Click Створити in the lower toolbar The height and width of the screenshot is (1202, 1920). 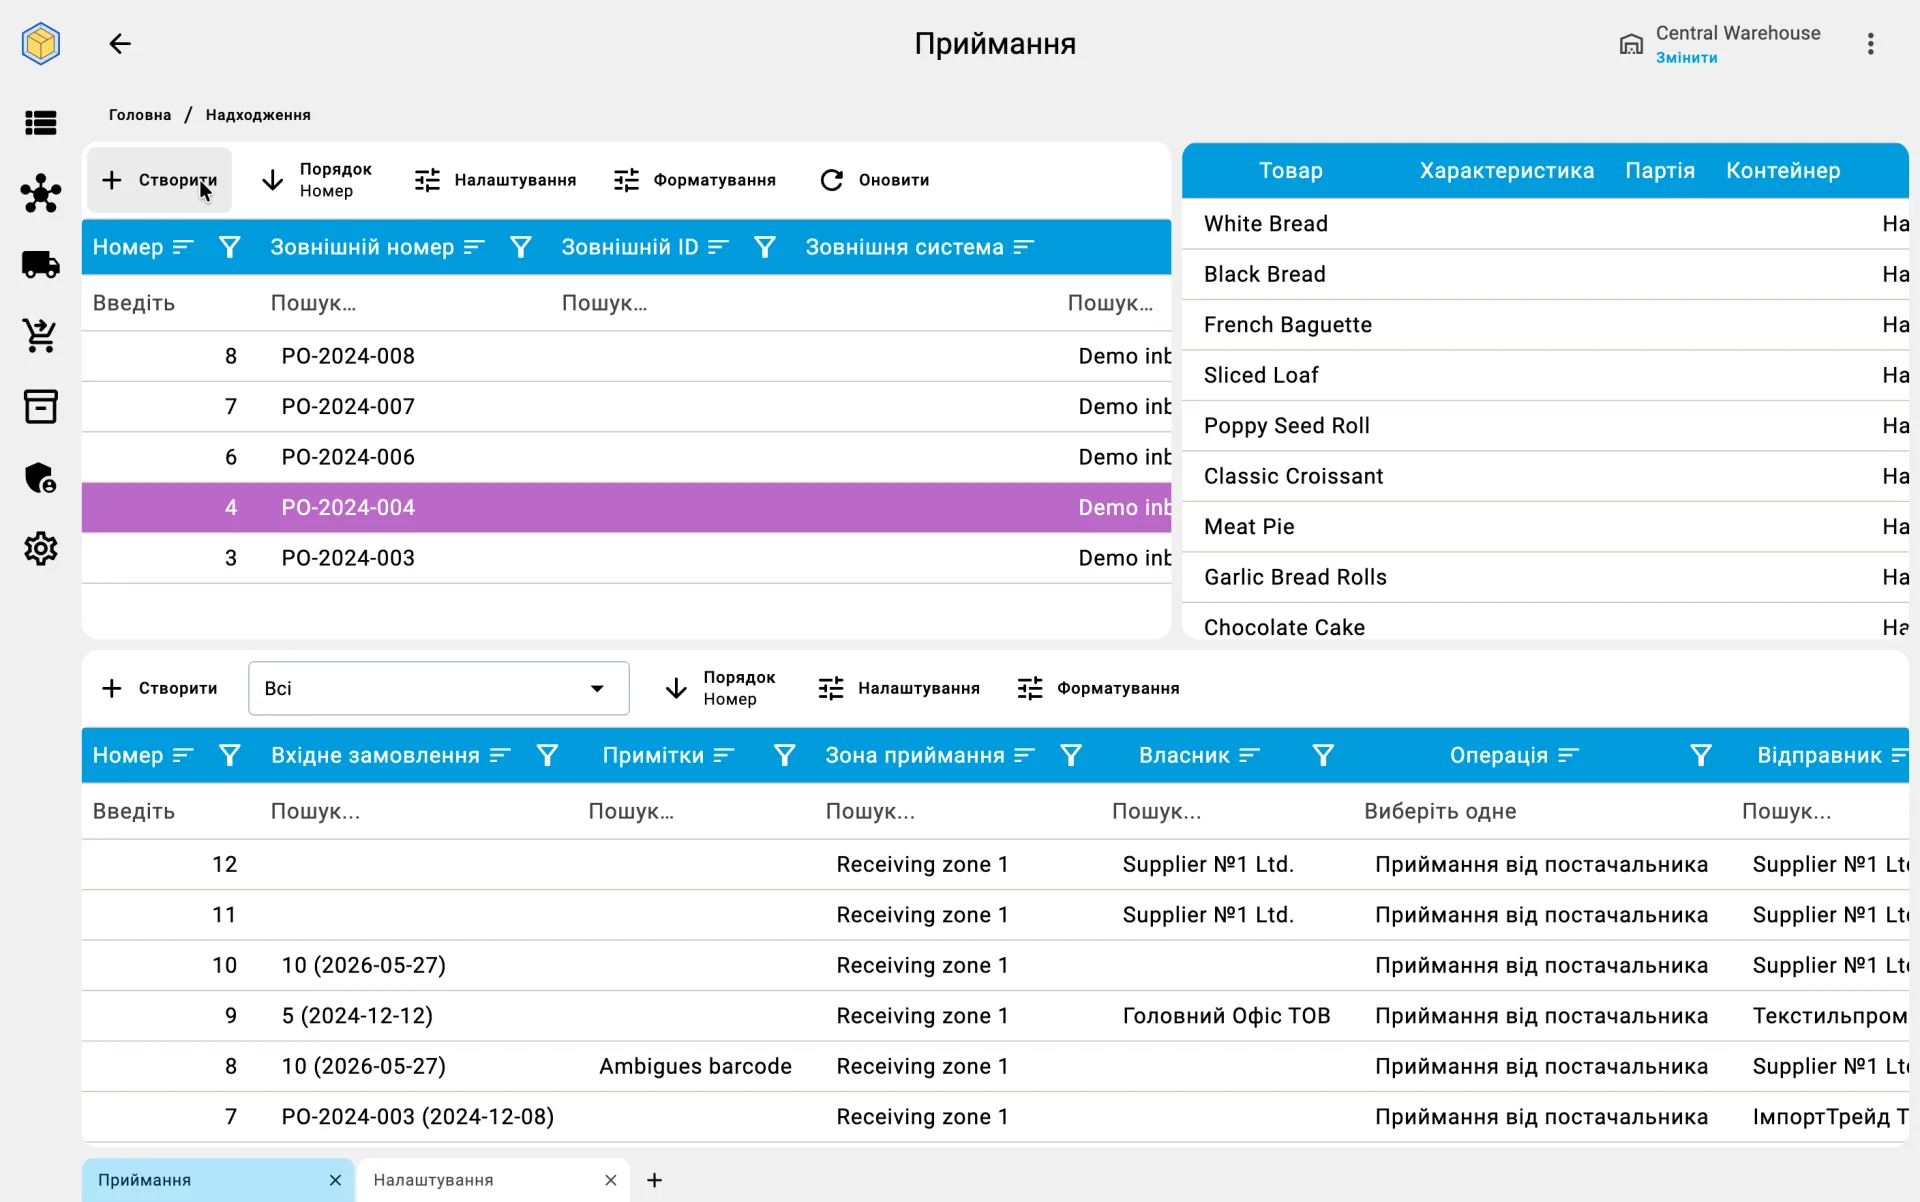coord(160,688)
